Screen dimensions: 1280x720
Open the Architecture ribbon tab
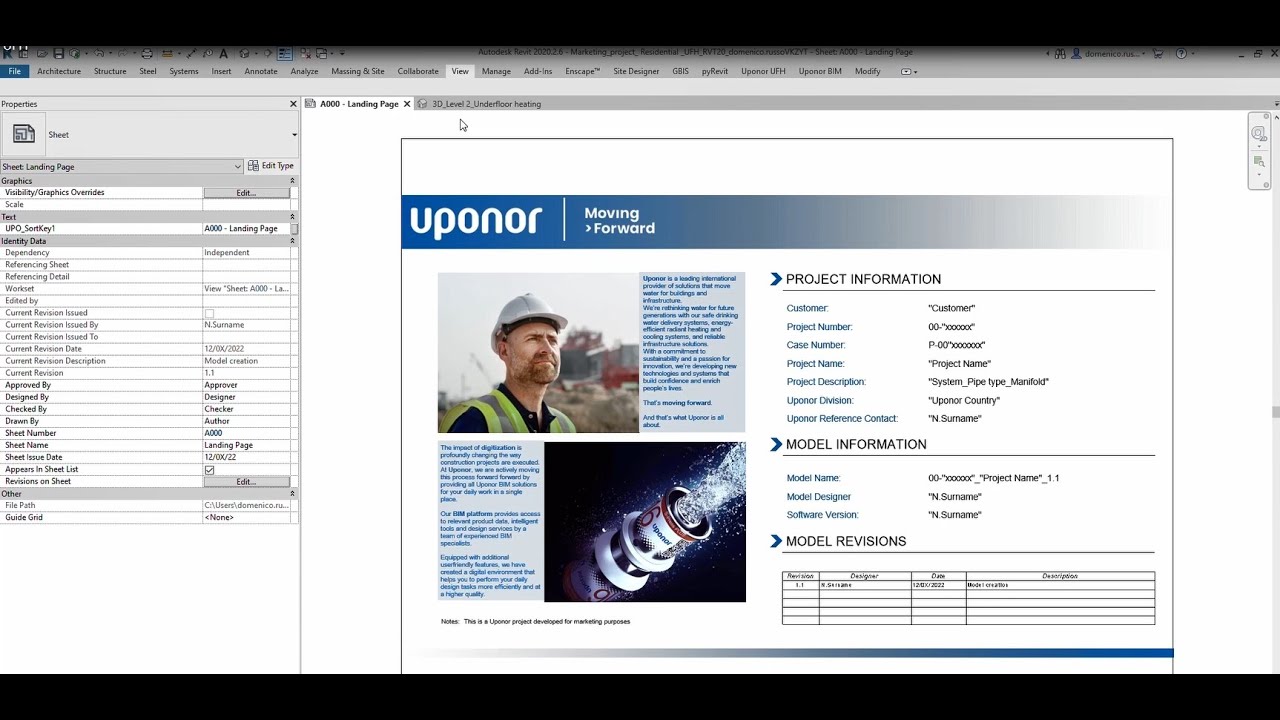(x=59, y=72)
